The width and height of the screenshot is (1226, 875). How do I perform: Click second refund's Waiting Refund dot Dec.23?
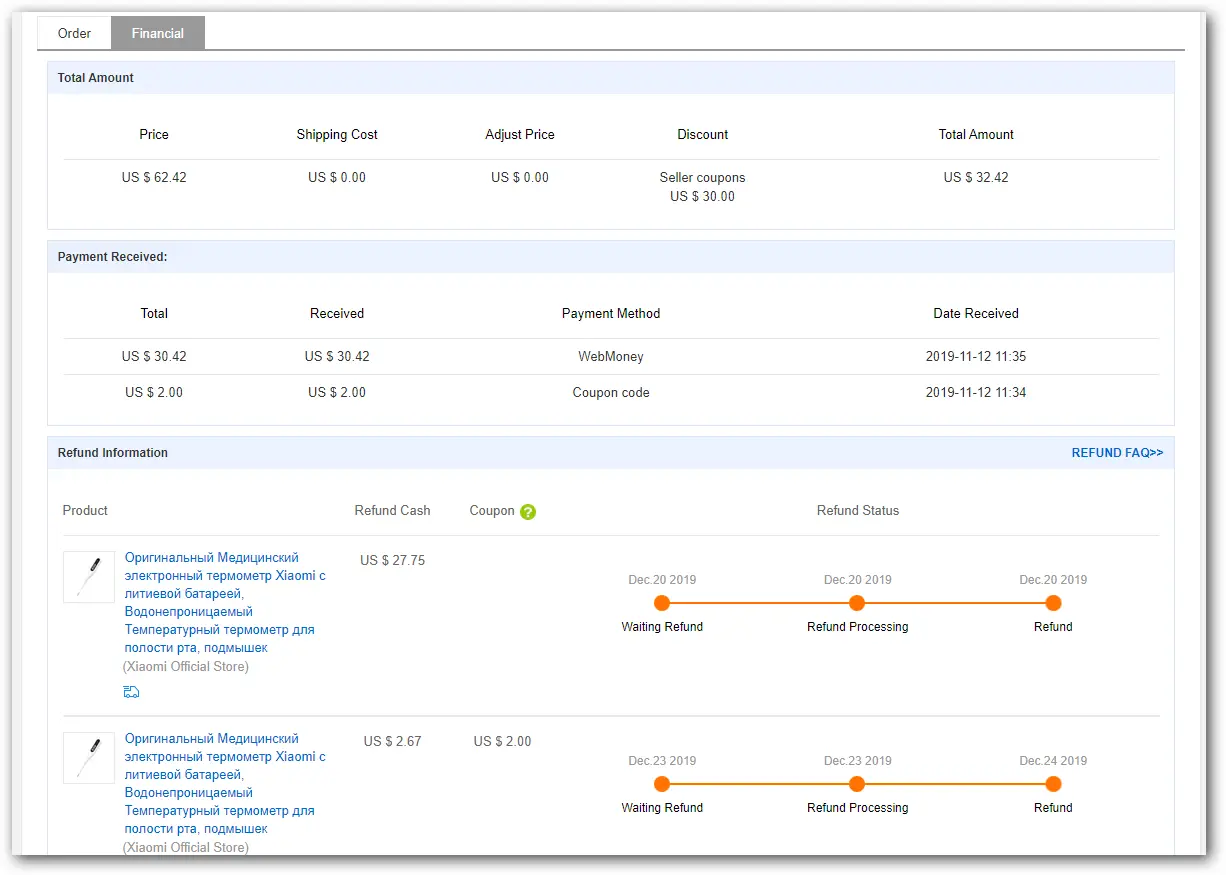click(x=662, y=784)
